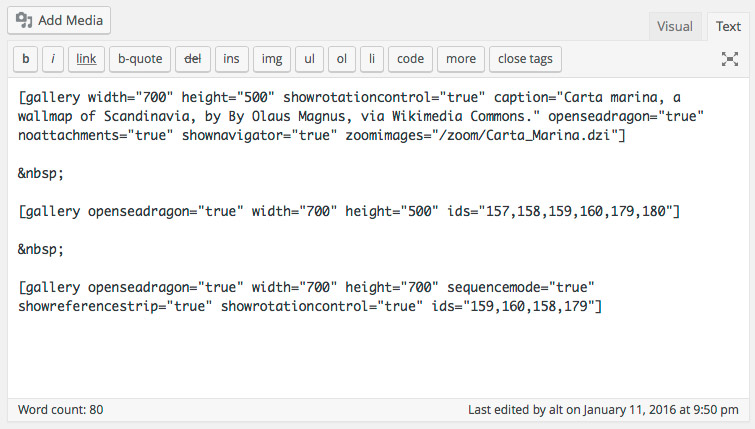Click the Word count: 80 status

click(61, 410)
